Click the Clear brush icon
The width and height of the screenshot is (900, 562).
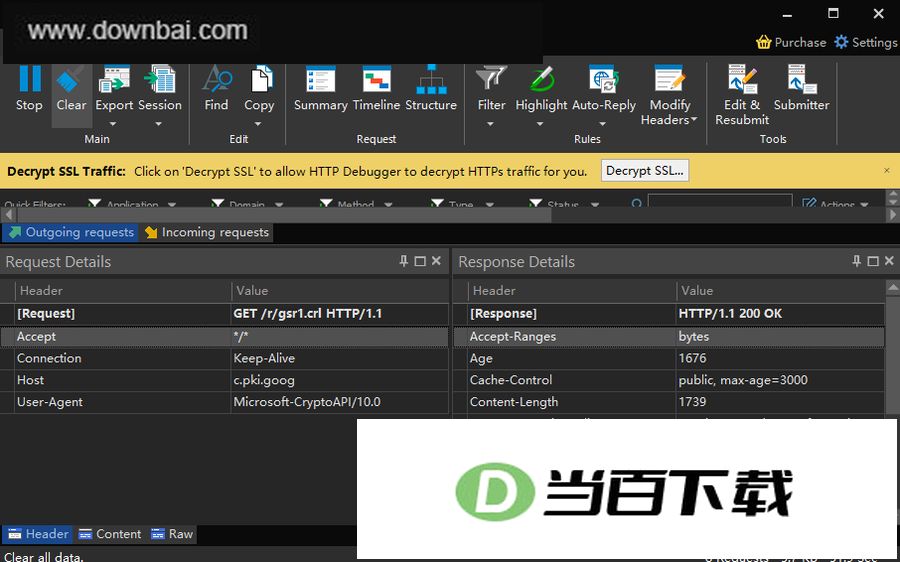coord(71,79)
